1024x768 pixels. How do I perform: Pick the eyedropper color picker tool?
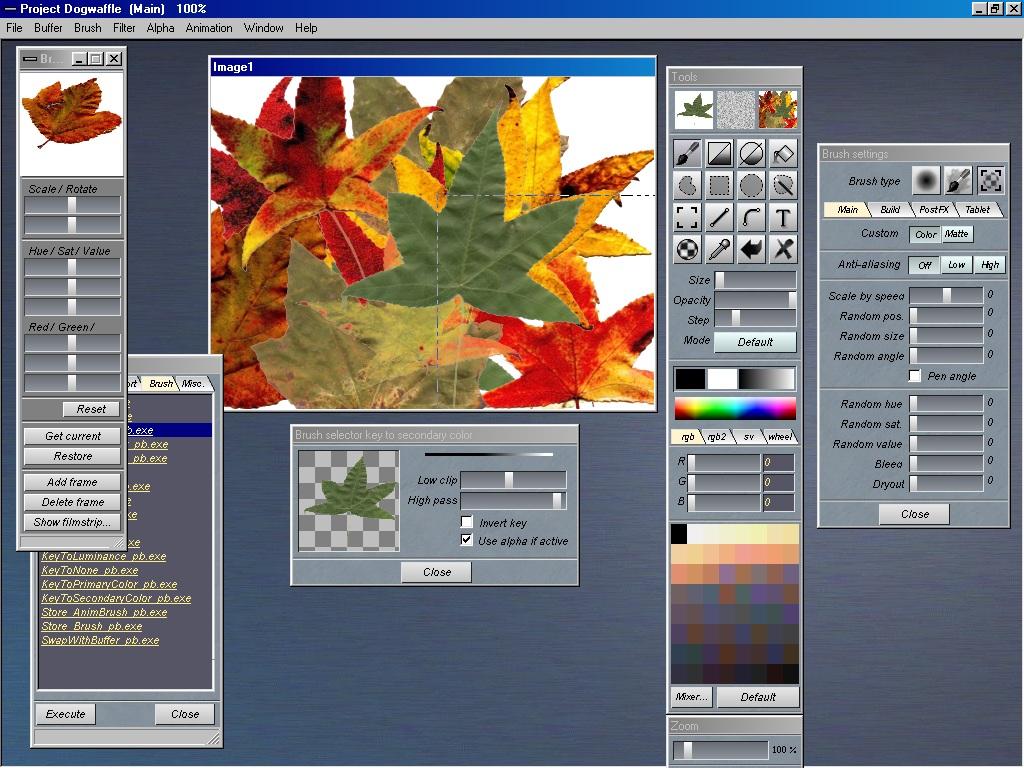(719, 249)
